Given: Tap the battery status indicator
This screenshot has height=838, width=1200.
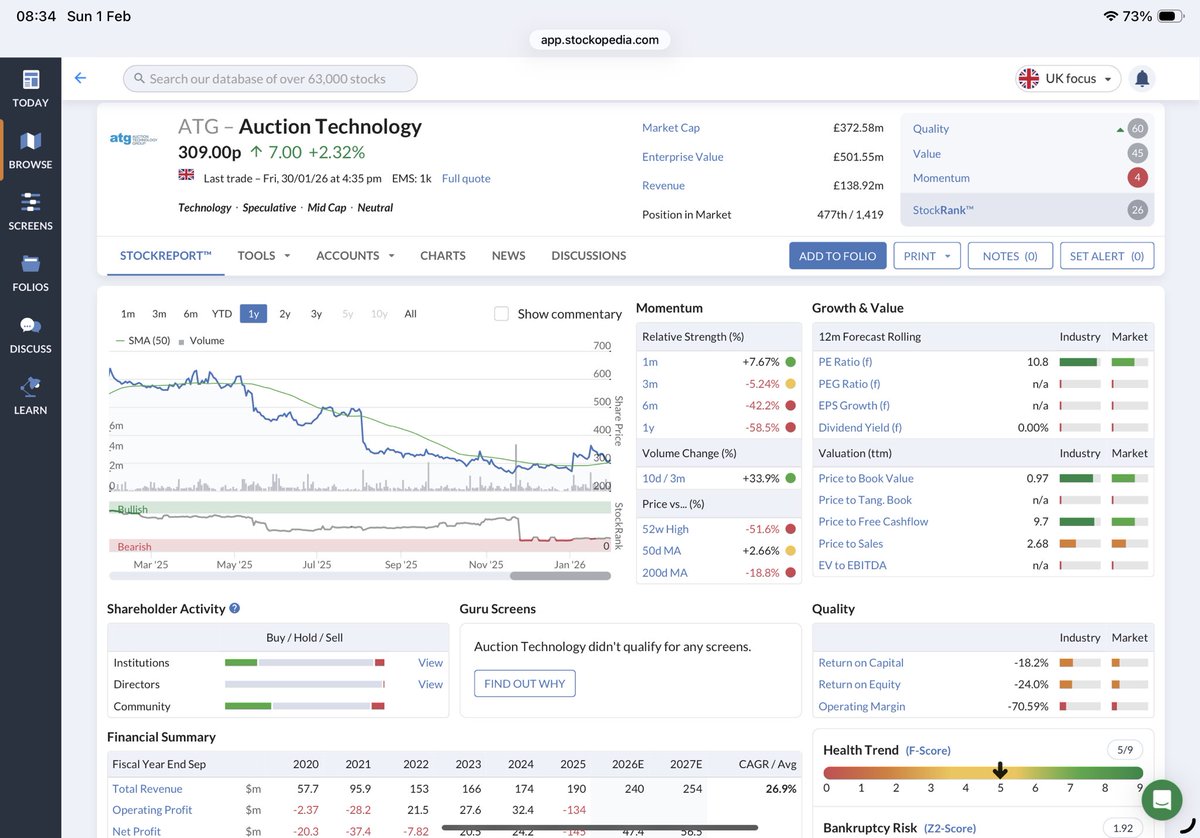Looking at the screenshot, I should coord(1169,16).
